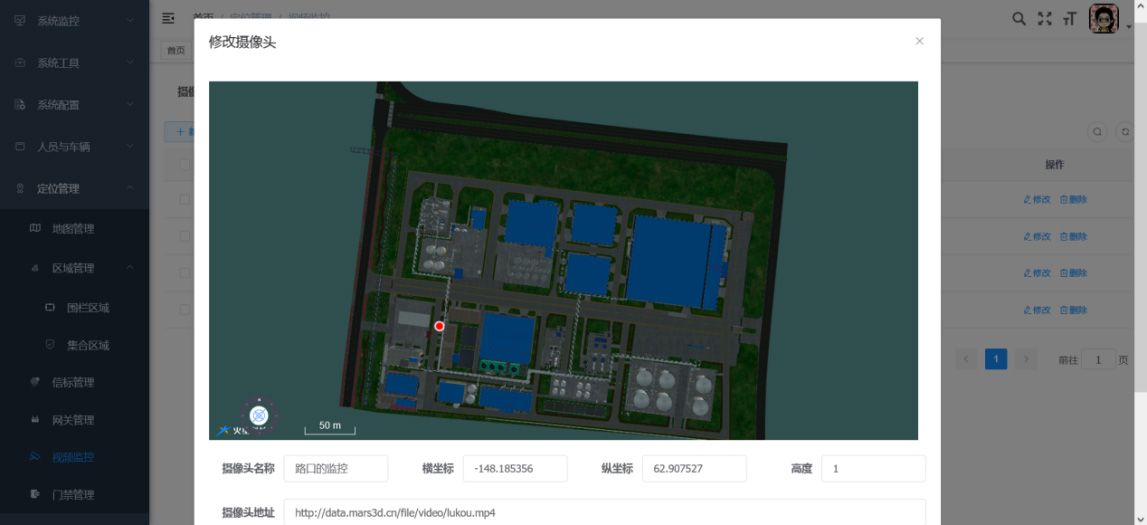Image resolution: width=1147 pixels, height=525 pixels.
Task: Click the round search toggle above table
Action: (x=1097, y=131)
